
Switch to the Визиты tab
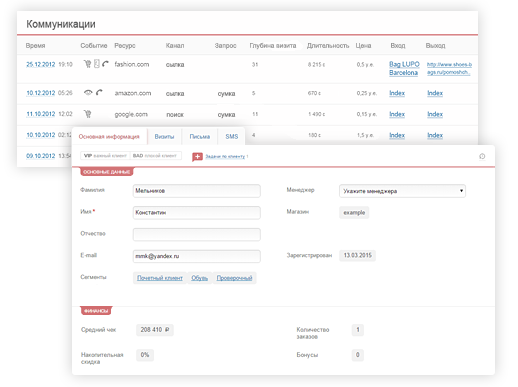tap(164, 136)
